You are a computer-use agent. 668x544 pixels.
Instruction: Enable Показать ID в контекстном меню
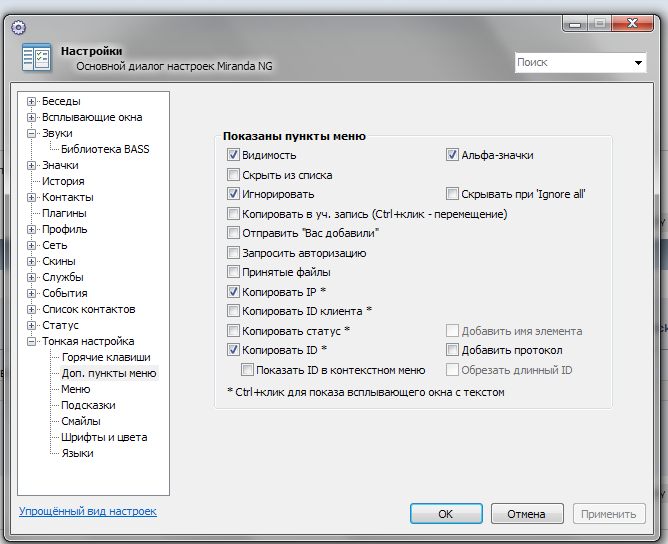247,370
